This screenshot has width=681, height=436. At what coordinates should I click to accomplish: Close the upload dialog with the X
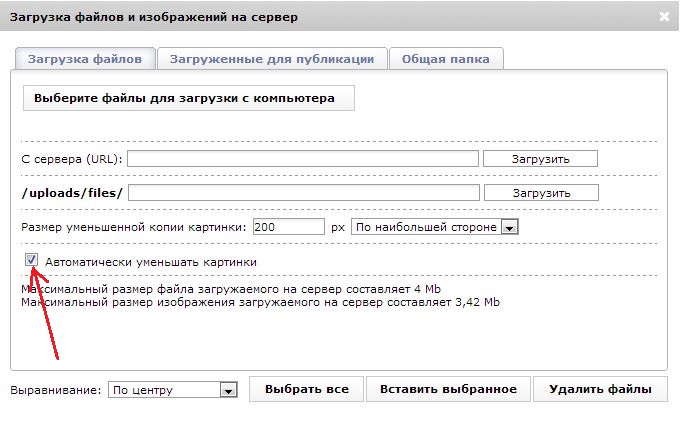coord(665,17)
